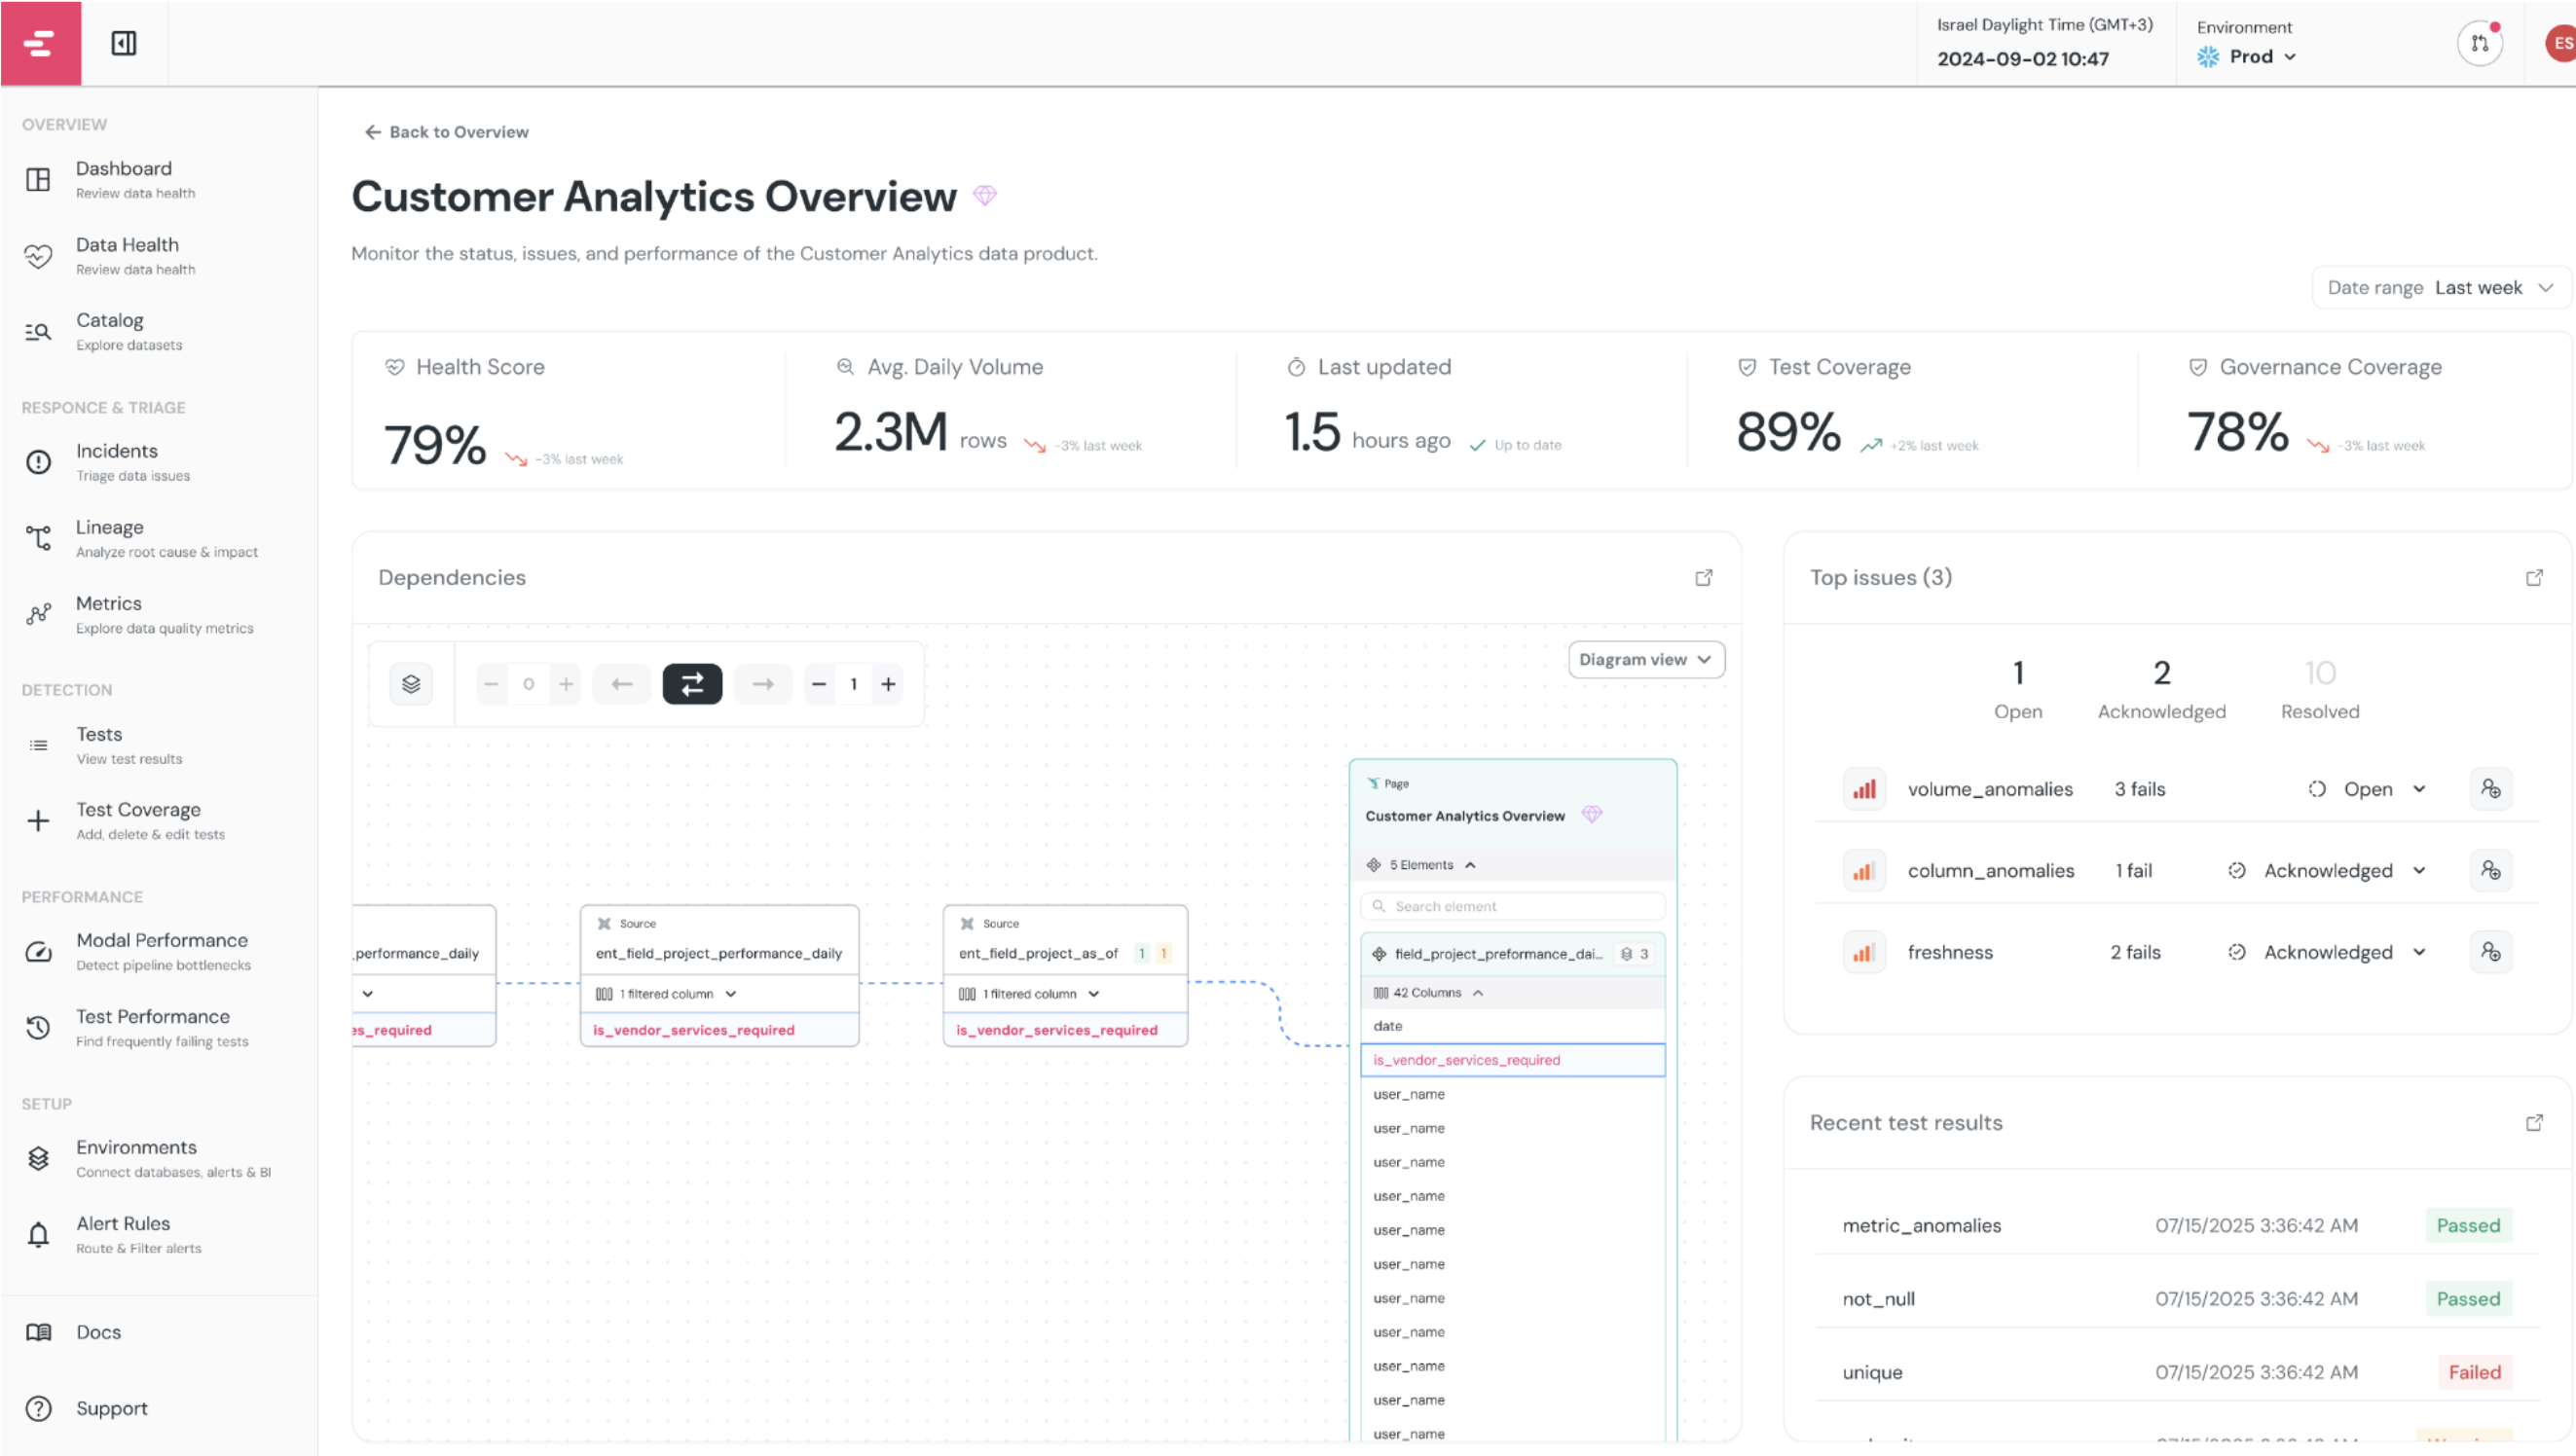Viewport: 2576px width, 1456px height.
Task: Click the pull request icon in header
Action: click(x=2480, y=44)
